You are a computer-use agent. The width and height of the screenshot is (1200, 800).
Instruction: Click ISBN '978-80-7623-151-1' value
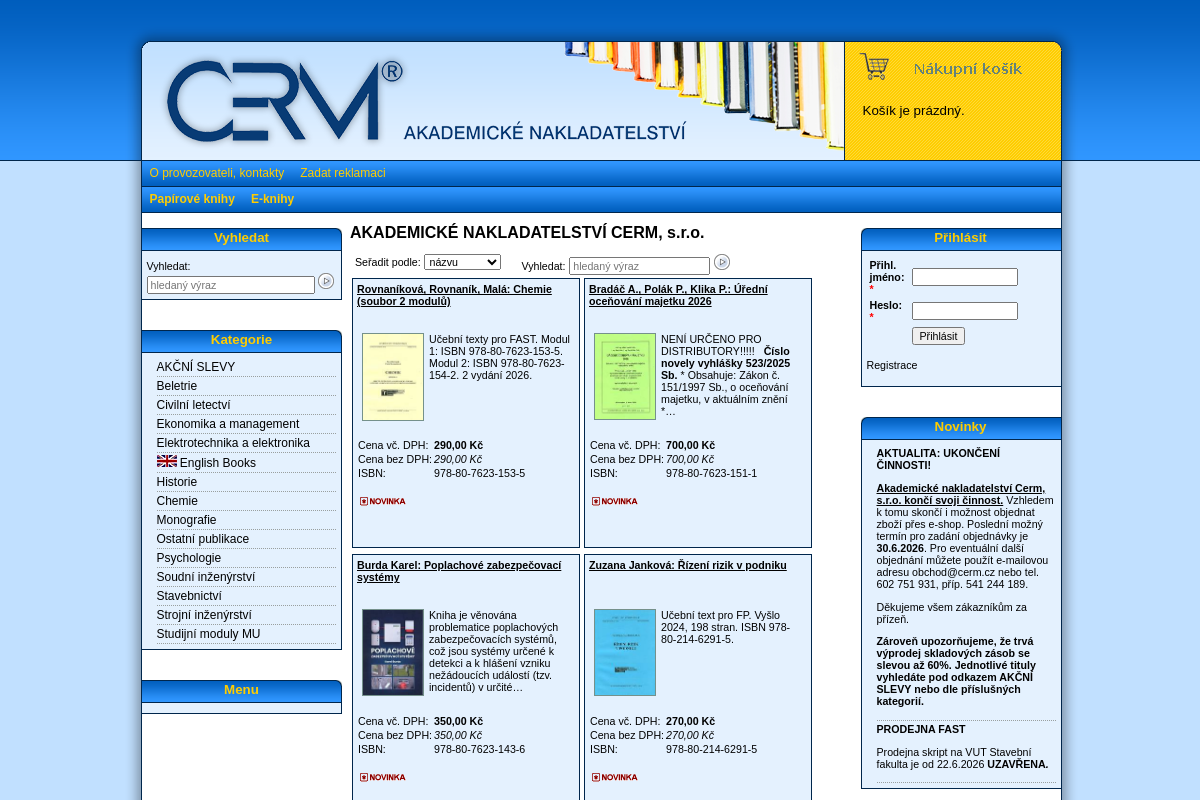point(711,473)
